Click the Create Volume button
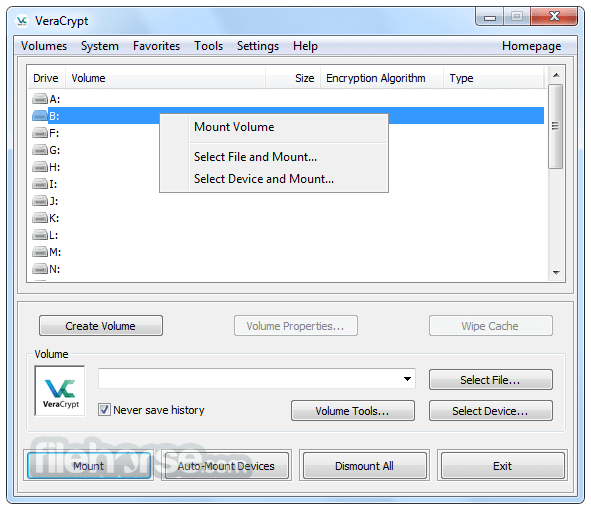The width and height of the screenshot is (591, 509). 101,326
